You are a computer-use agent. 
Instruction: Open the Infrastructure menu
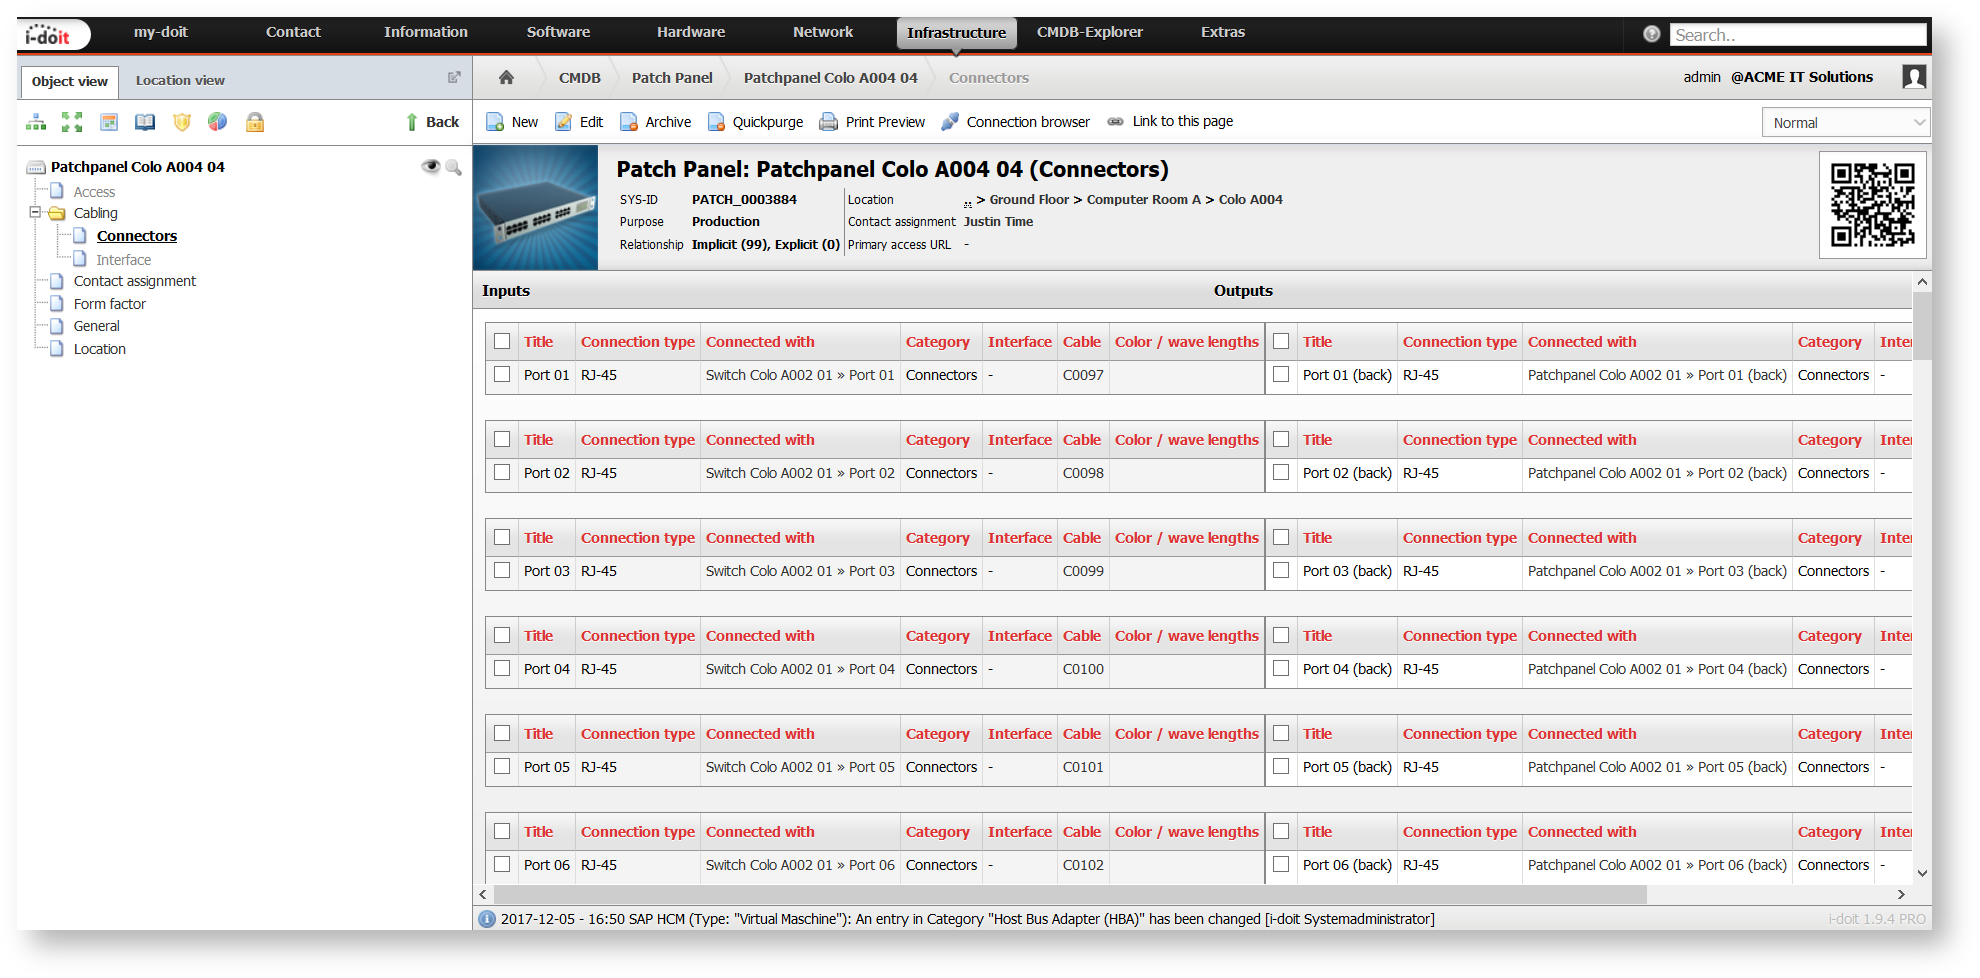coord(956,33)
